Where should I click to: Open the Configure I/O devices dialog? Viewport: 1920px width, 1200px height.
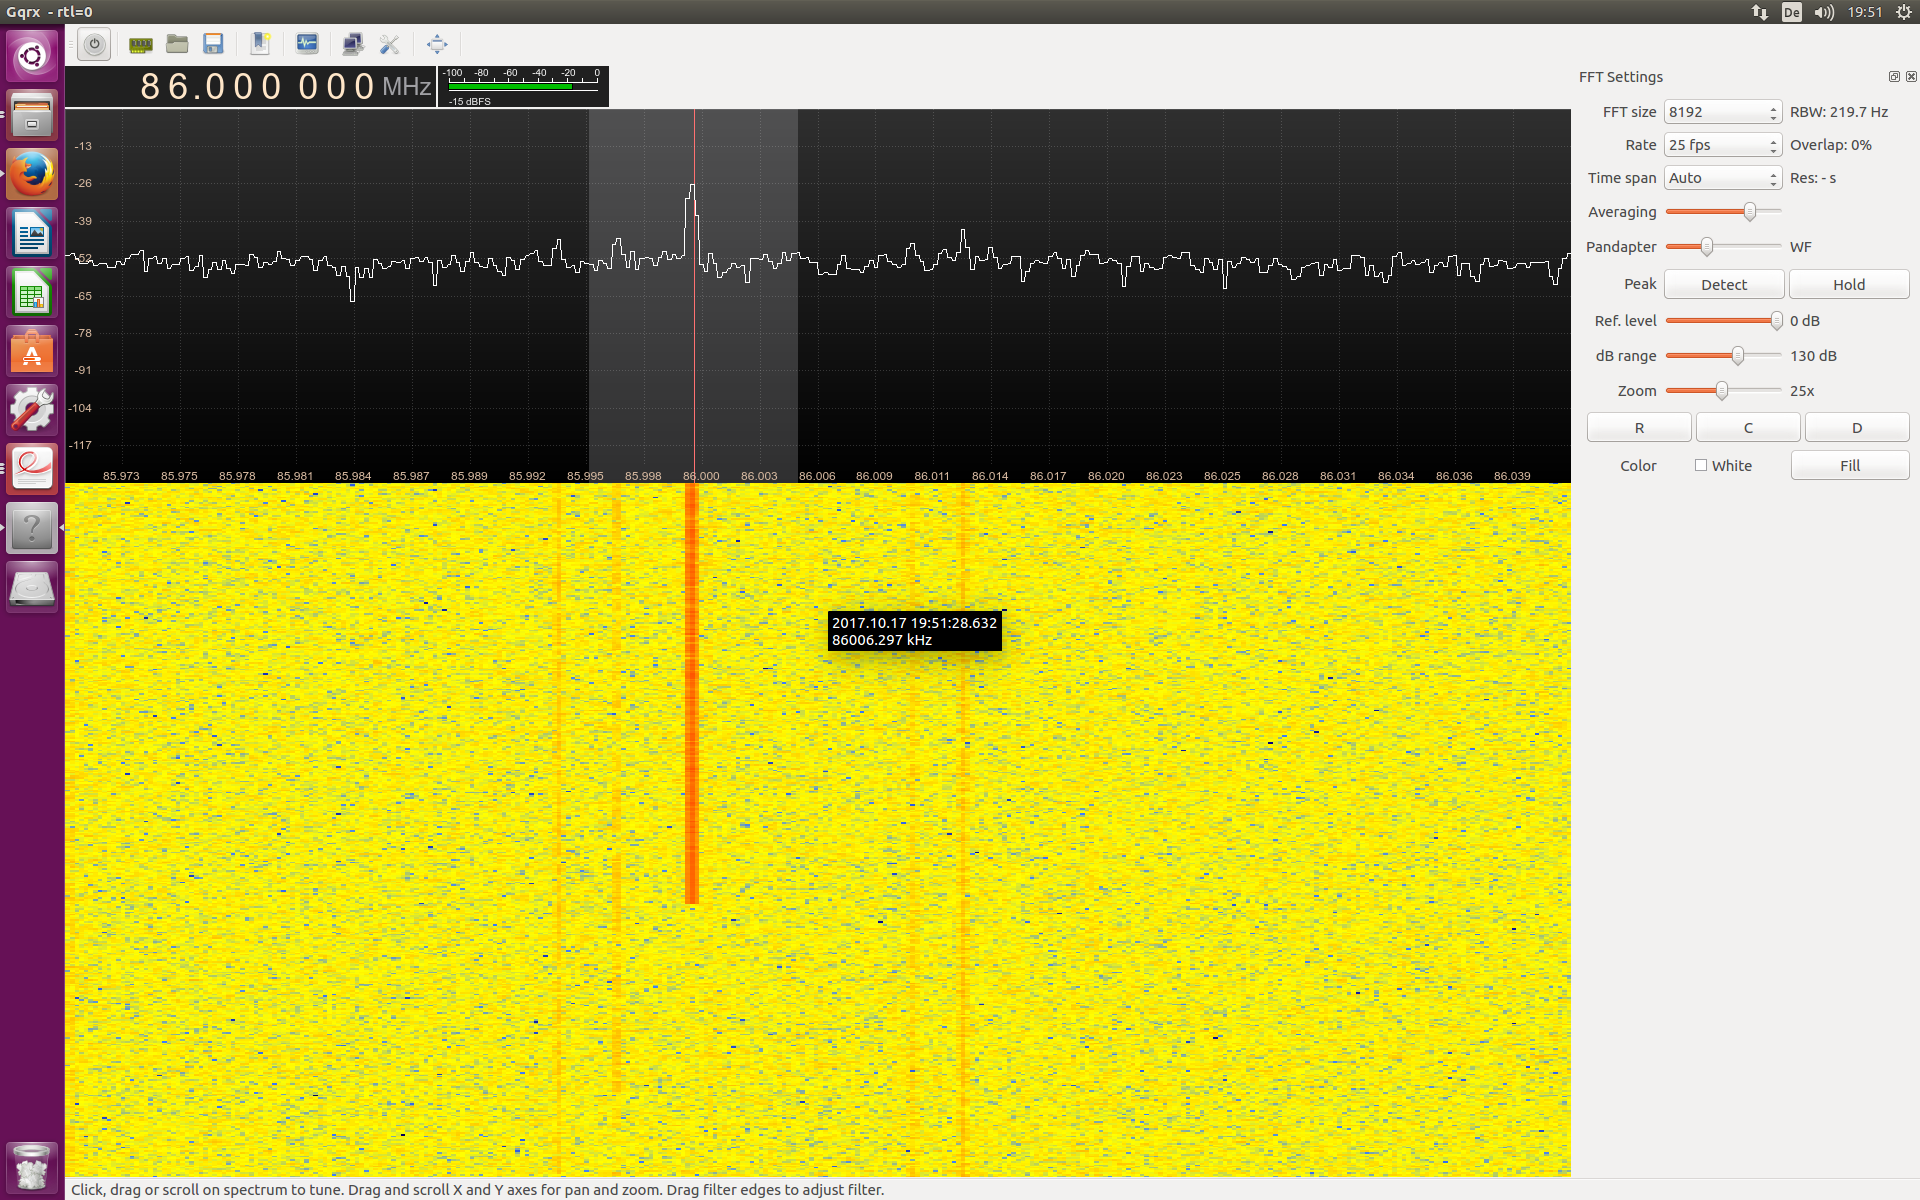[x=140, y=44]
